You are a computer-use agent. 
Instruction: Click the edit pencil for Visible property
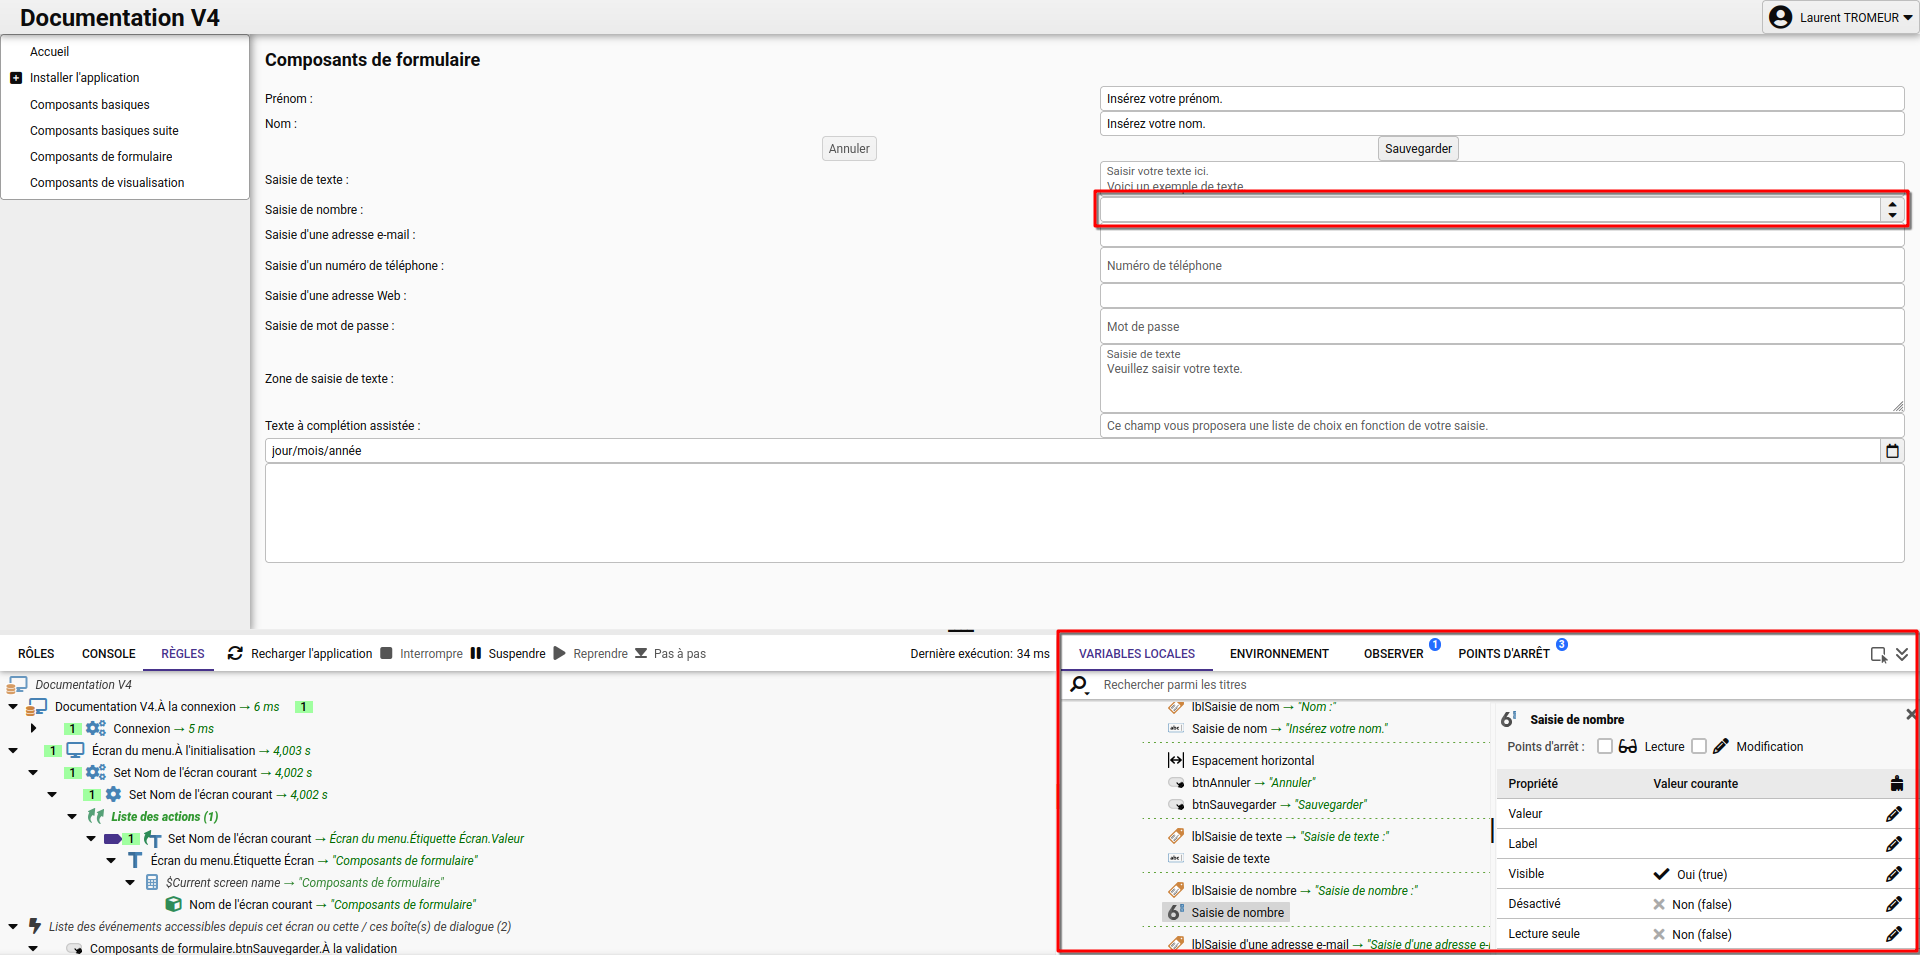(1893, 874)
